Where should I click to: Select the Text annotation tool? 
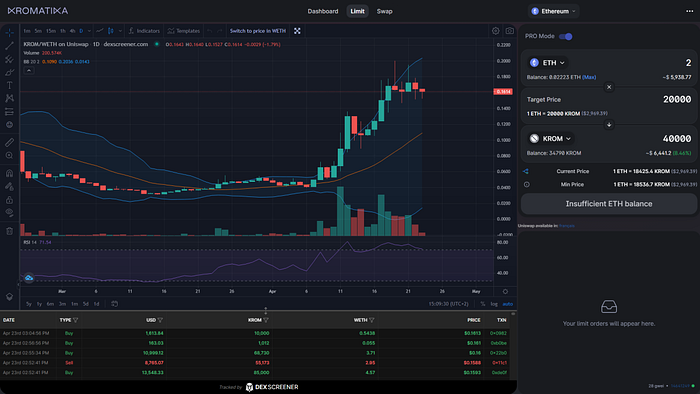(9, 85)
